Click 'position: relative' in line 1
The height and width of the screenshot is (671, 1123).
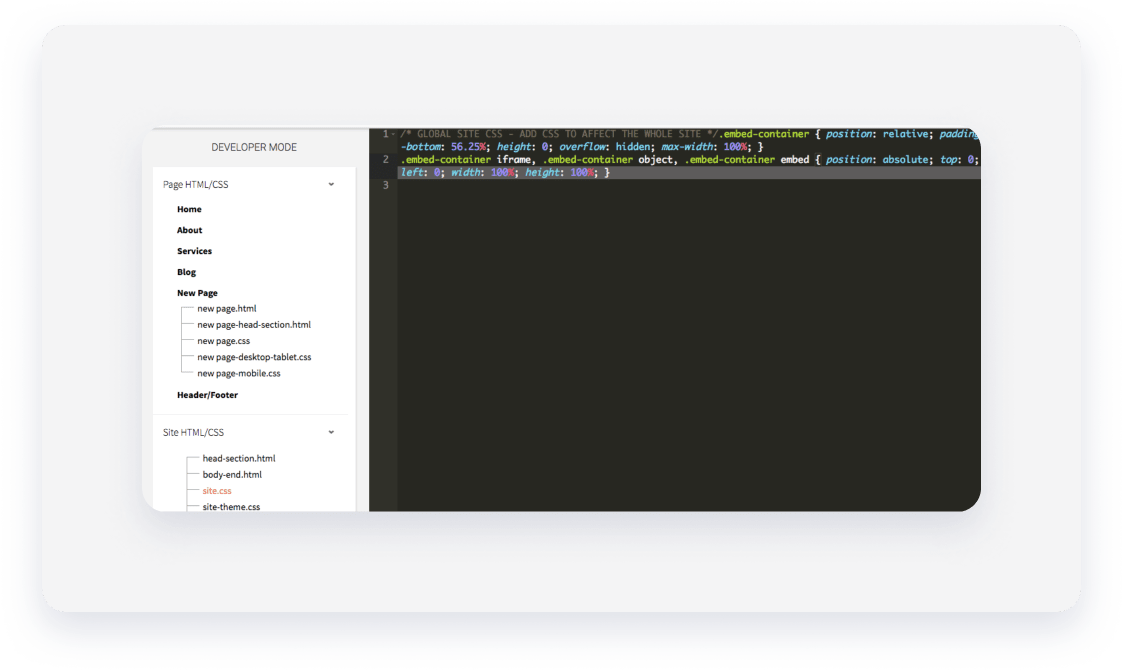tap(877, 134)
